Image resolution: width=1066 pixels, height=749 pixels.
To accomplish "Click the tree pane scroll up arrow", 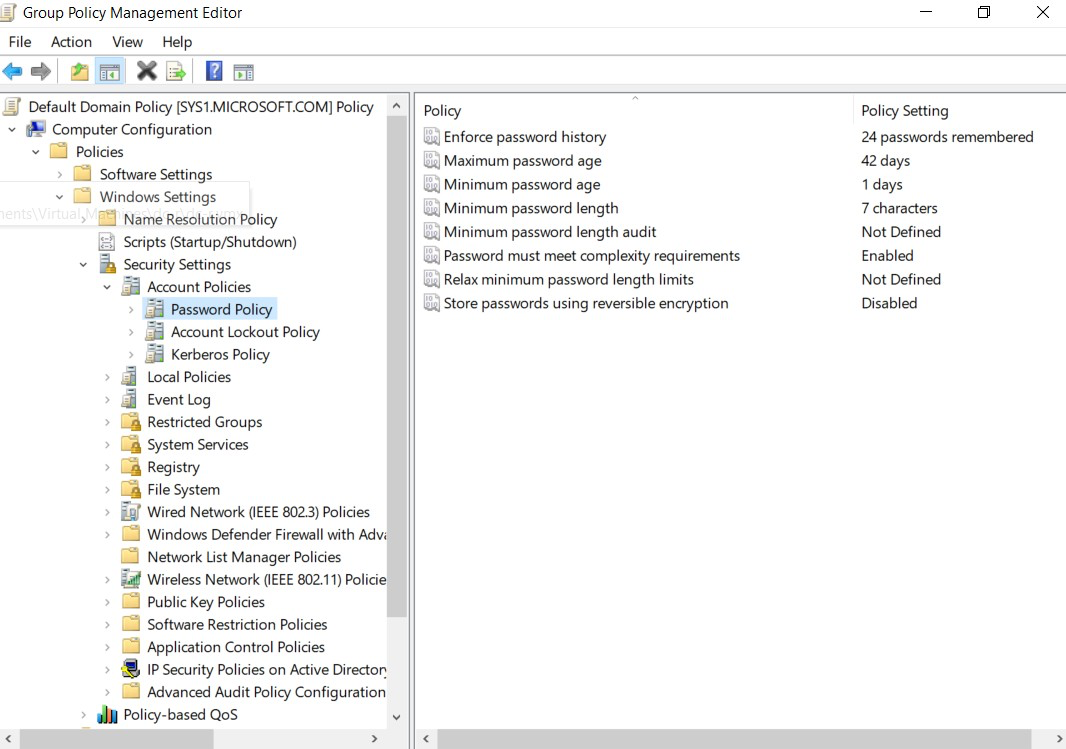I will [x=396, y=106].
